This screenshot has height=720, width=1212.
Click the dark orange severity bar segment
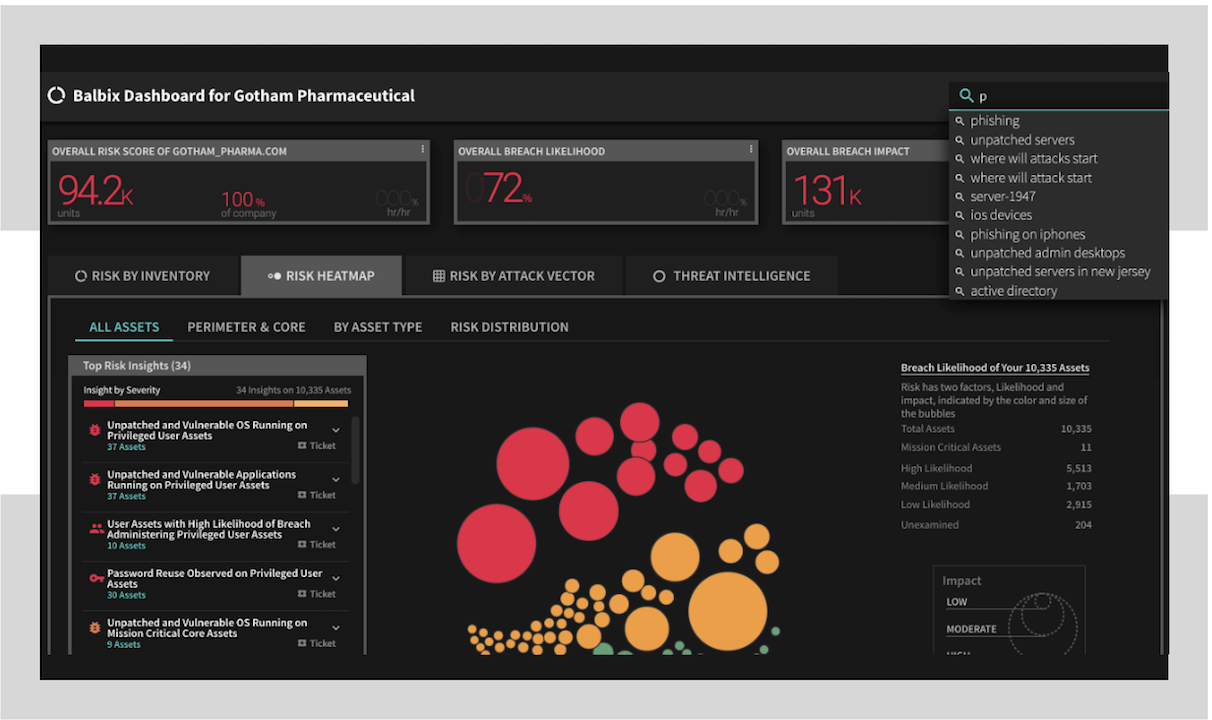coord(204,404)
